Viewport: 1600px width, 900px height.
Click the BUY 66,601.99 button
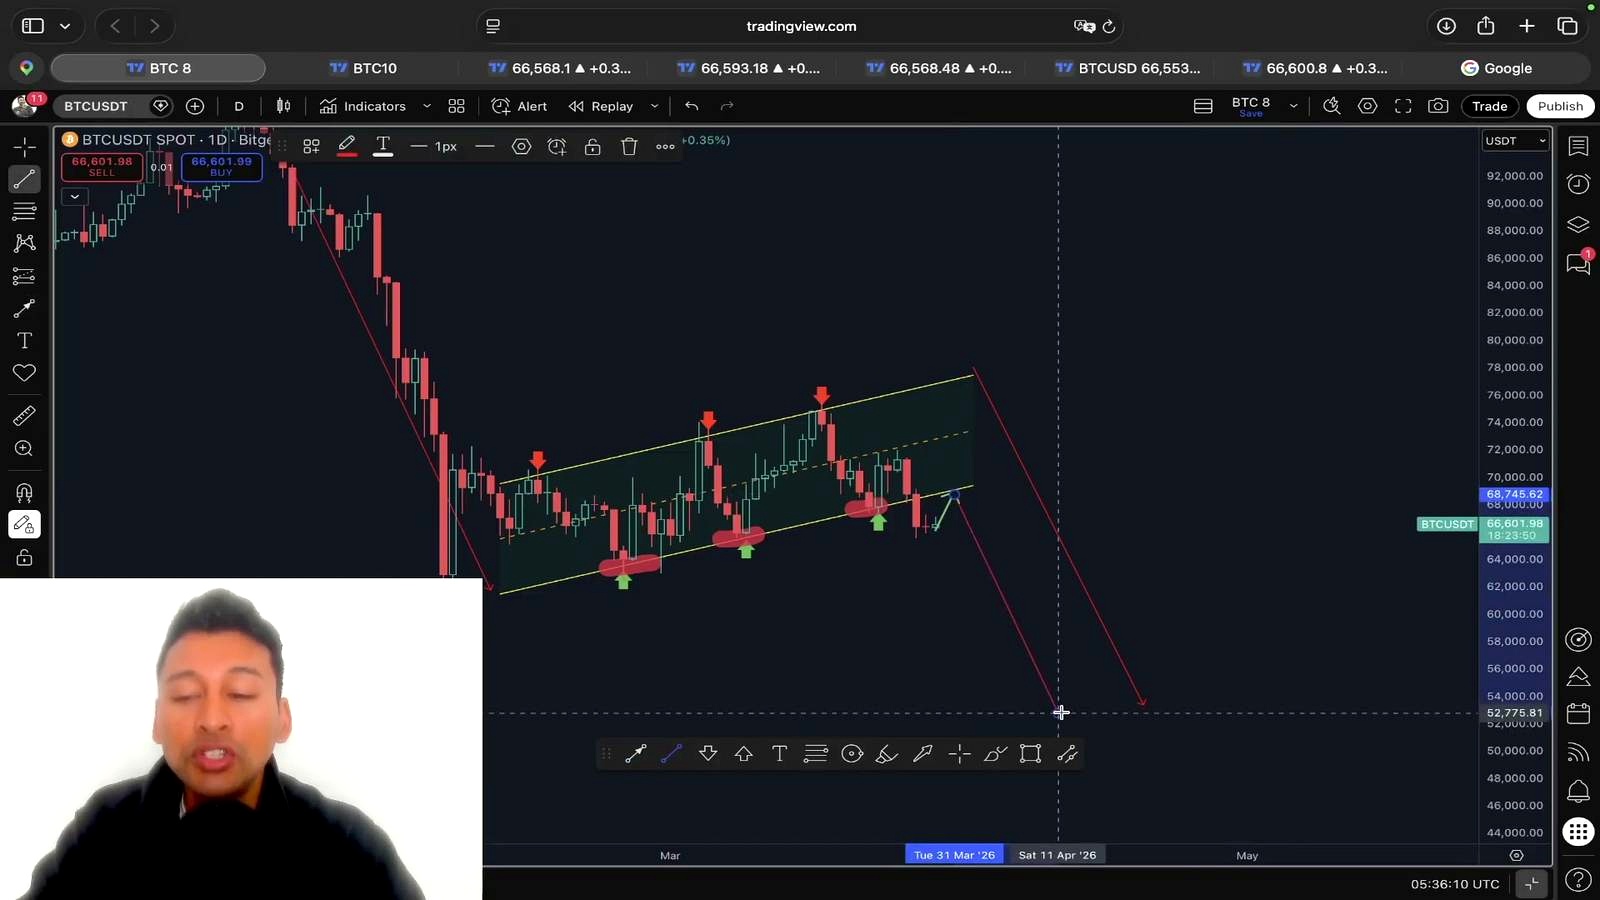[x=222, y=166]
